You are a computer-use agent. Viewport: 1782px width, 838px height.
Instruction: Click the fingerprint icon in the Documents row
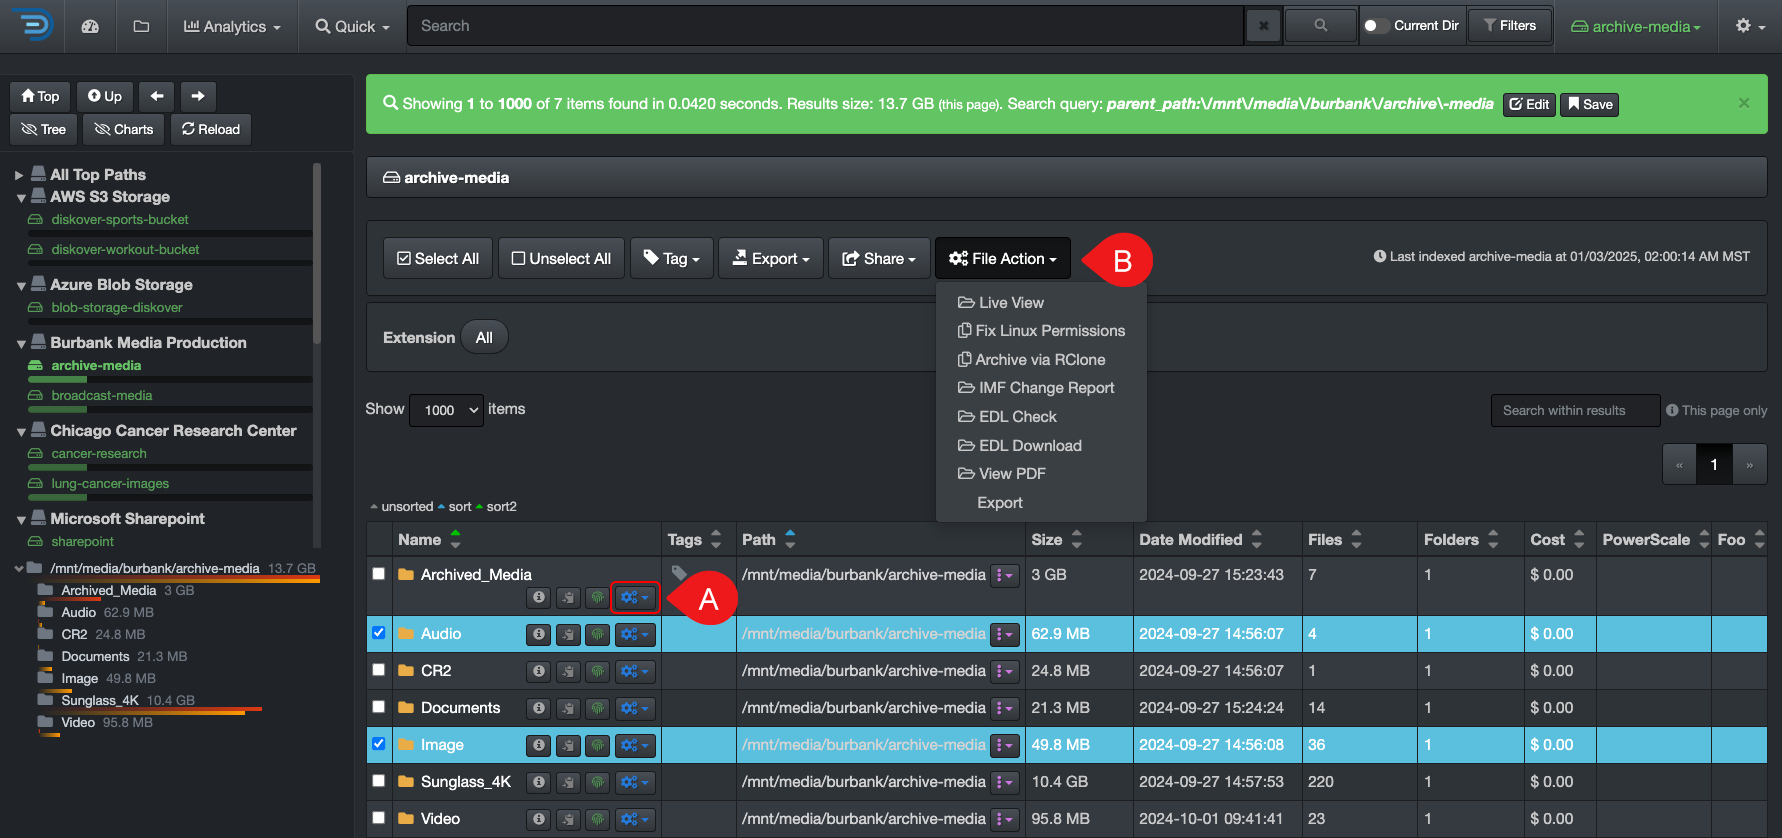598,708
